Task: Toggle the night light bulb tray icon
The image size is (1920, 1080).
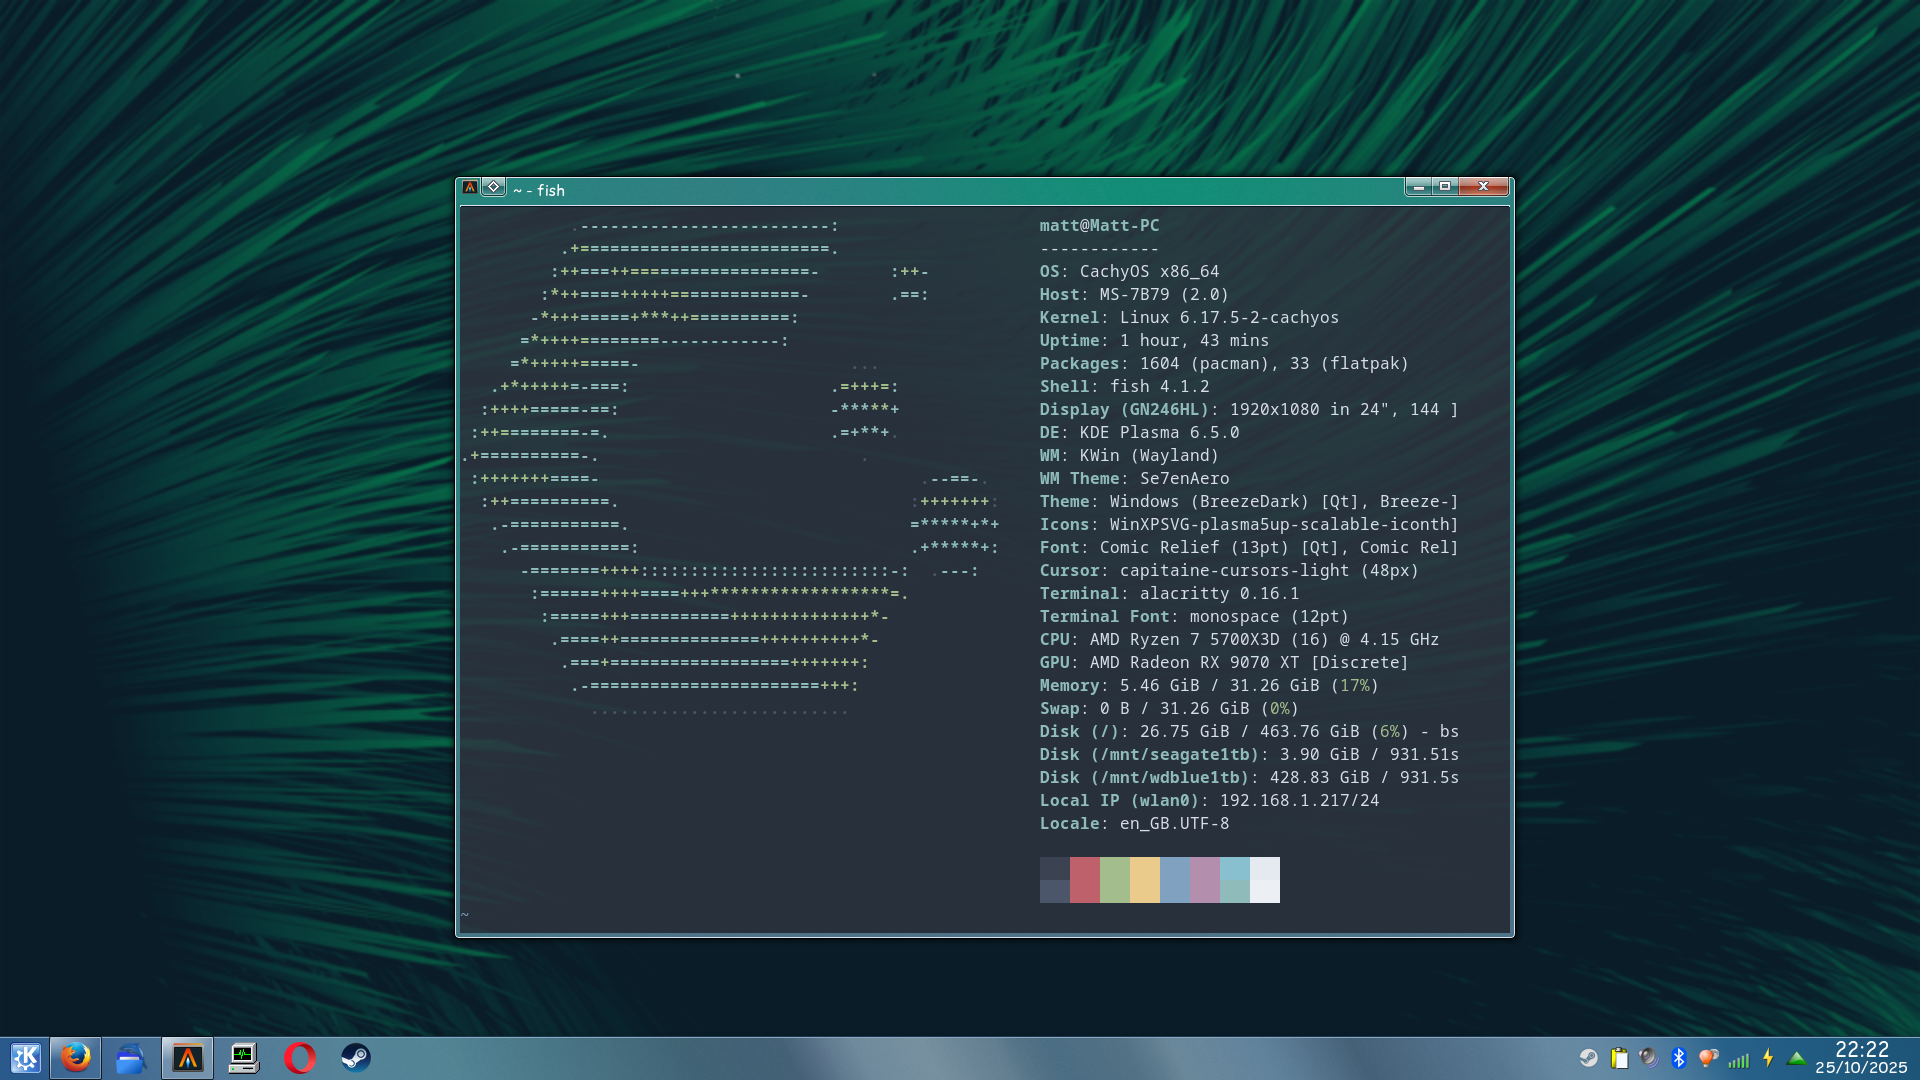Action: click(x=1709, y=1058)
